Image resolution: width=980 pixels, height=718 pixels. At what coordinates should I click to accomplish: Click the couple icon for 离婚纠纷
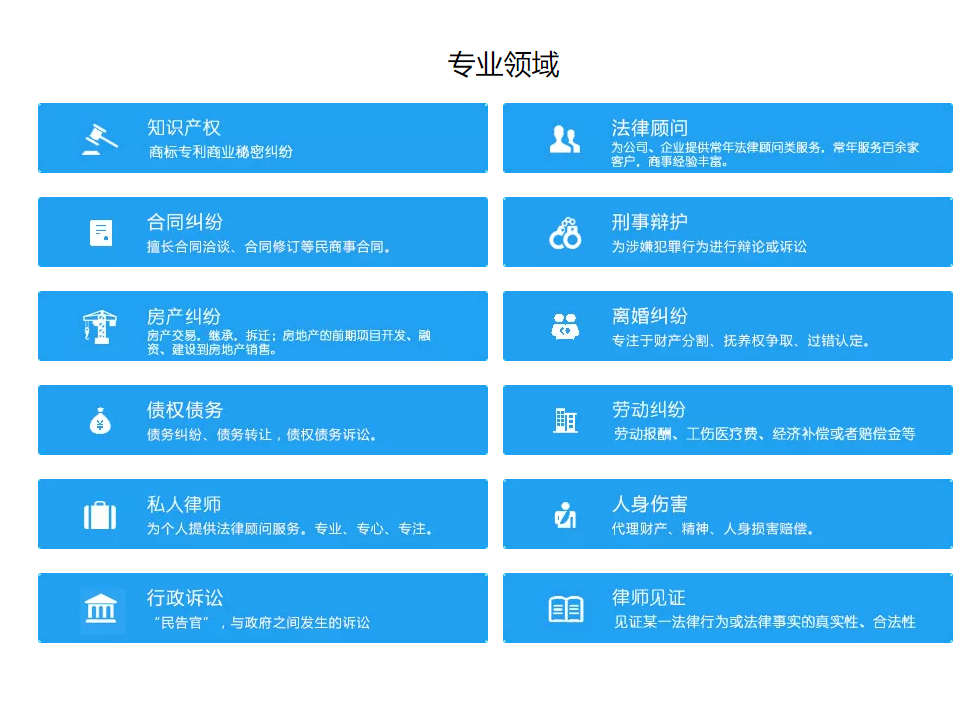pyautogui.click(x=565, y=326)
